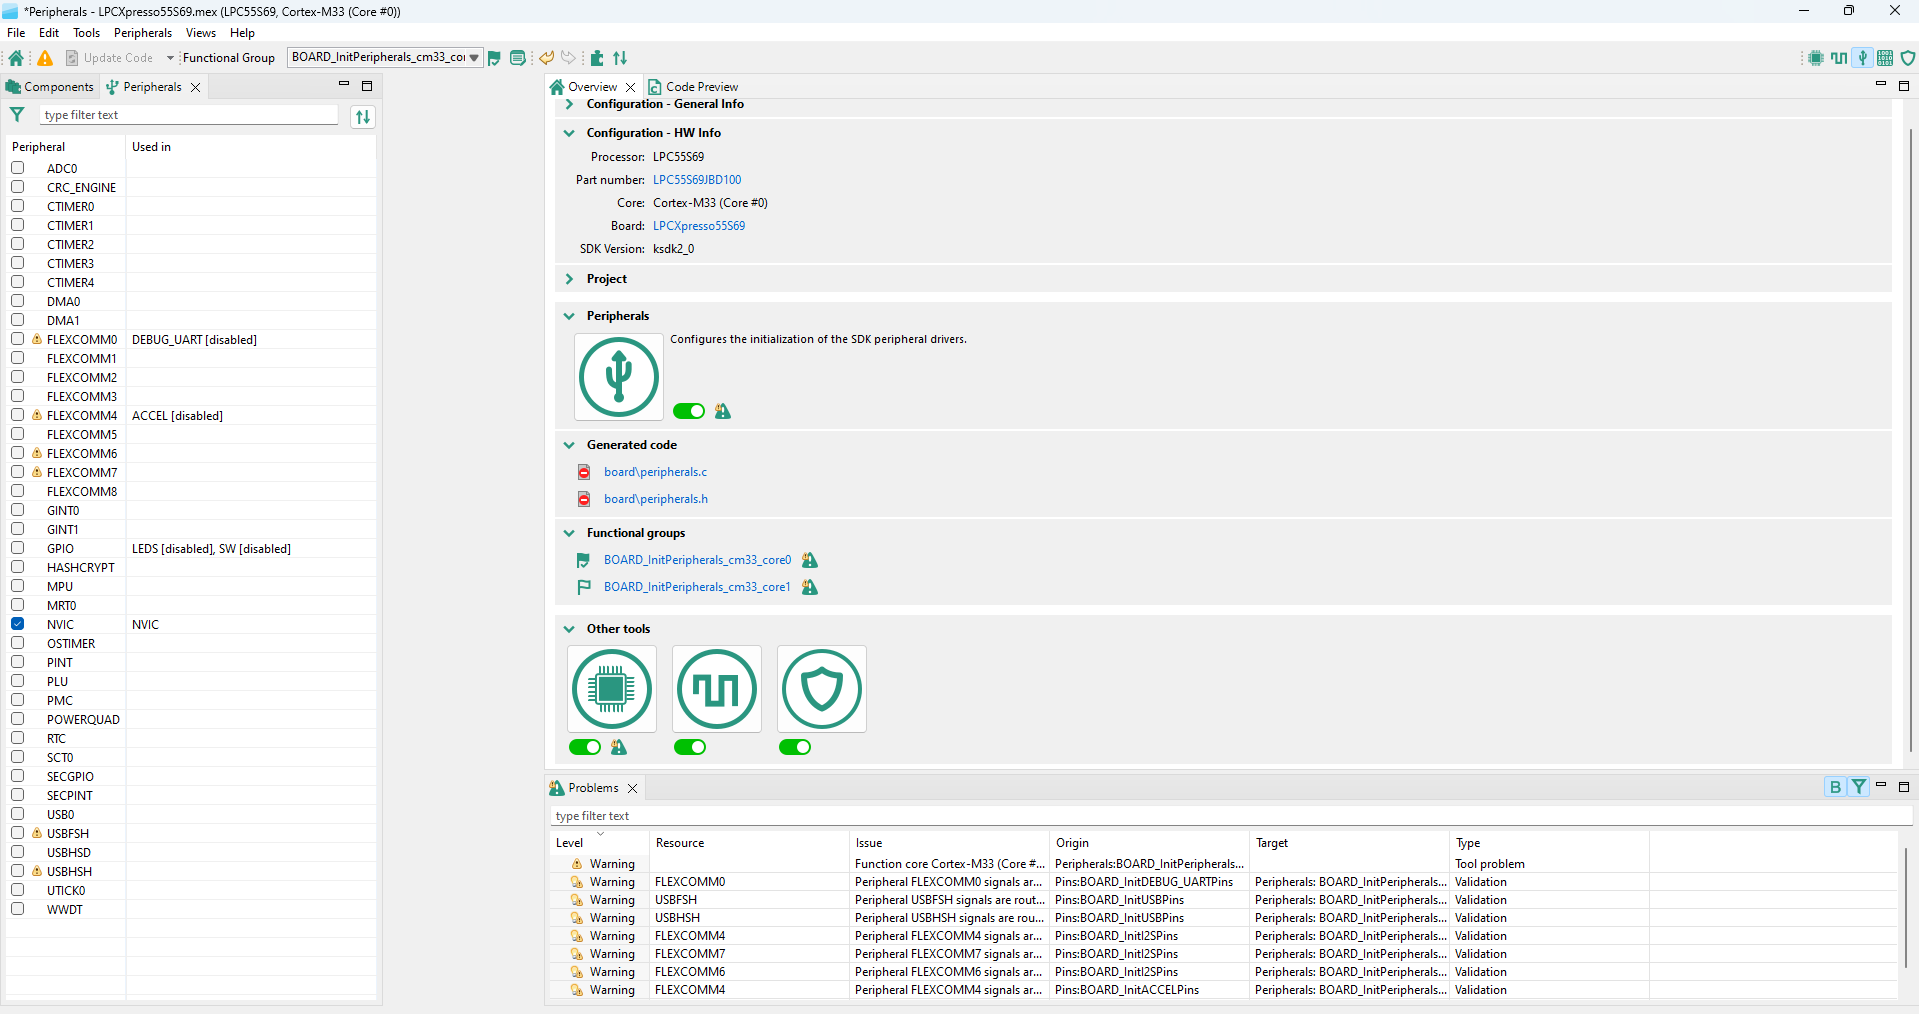Image resolution: width=1919 pixels, height=1014 pixels.
Task: Collapse the Configuration - HW Info section
Action: (x=569, y=133)
